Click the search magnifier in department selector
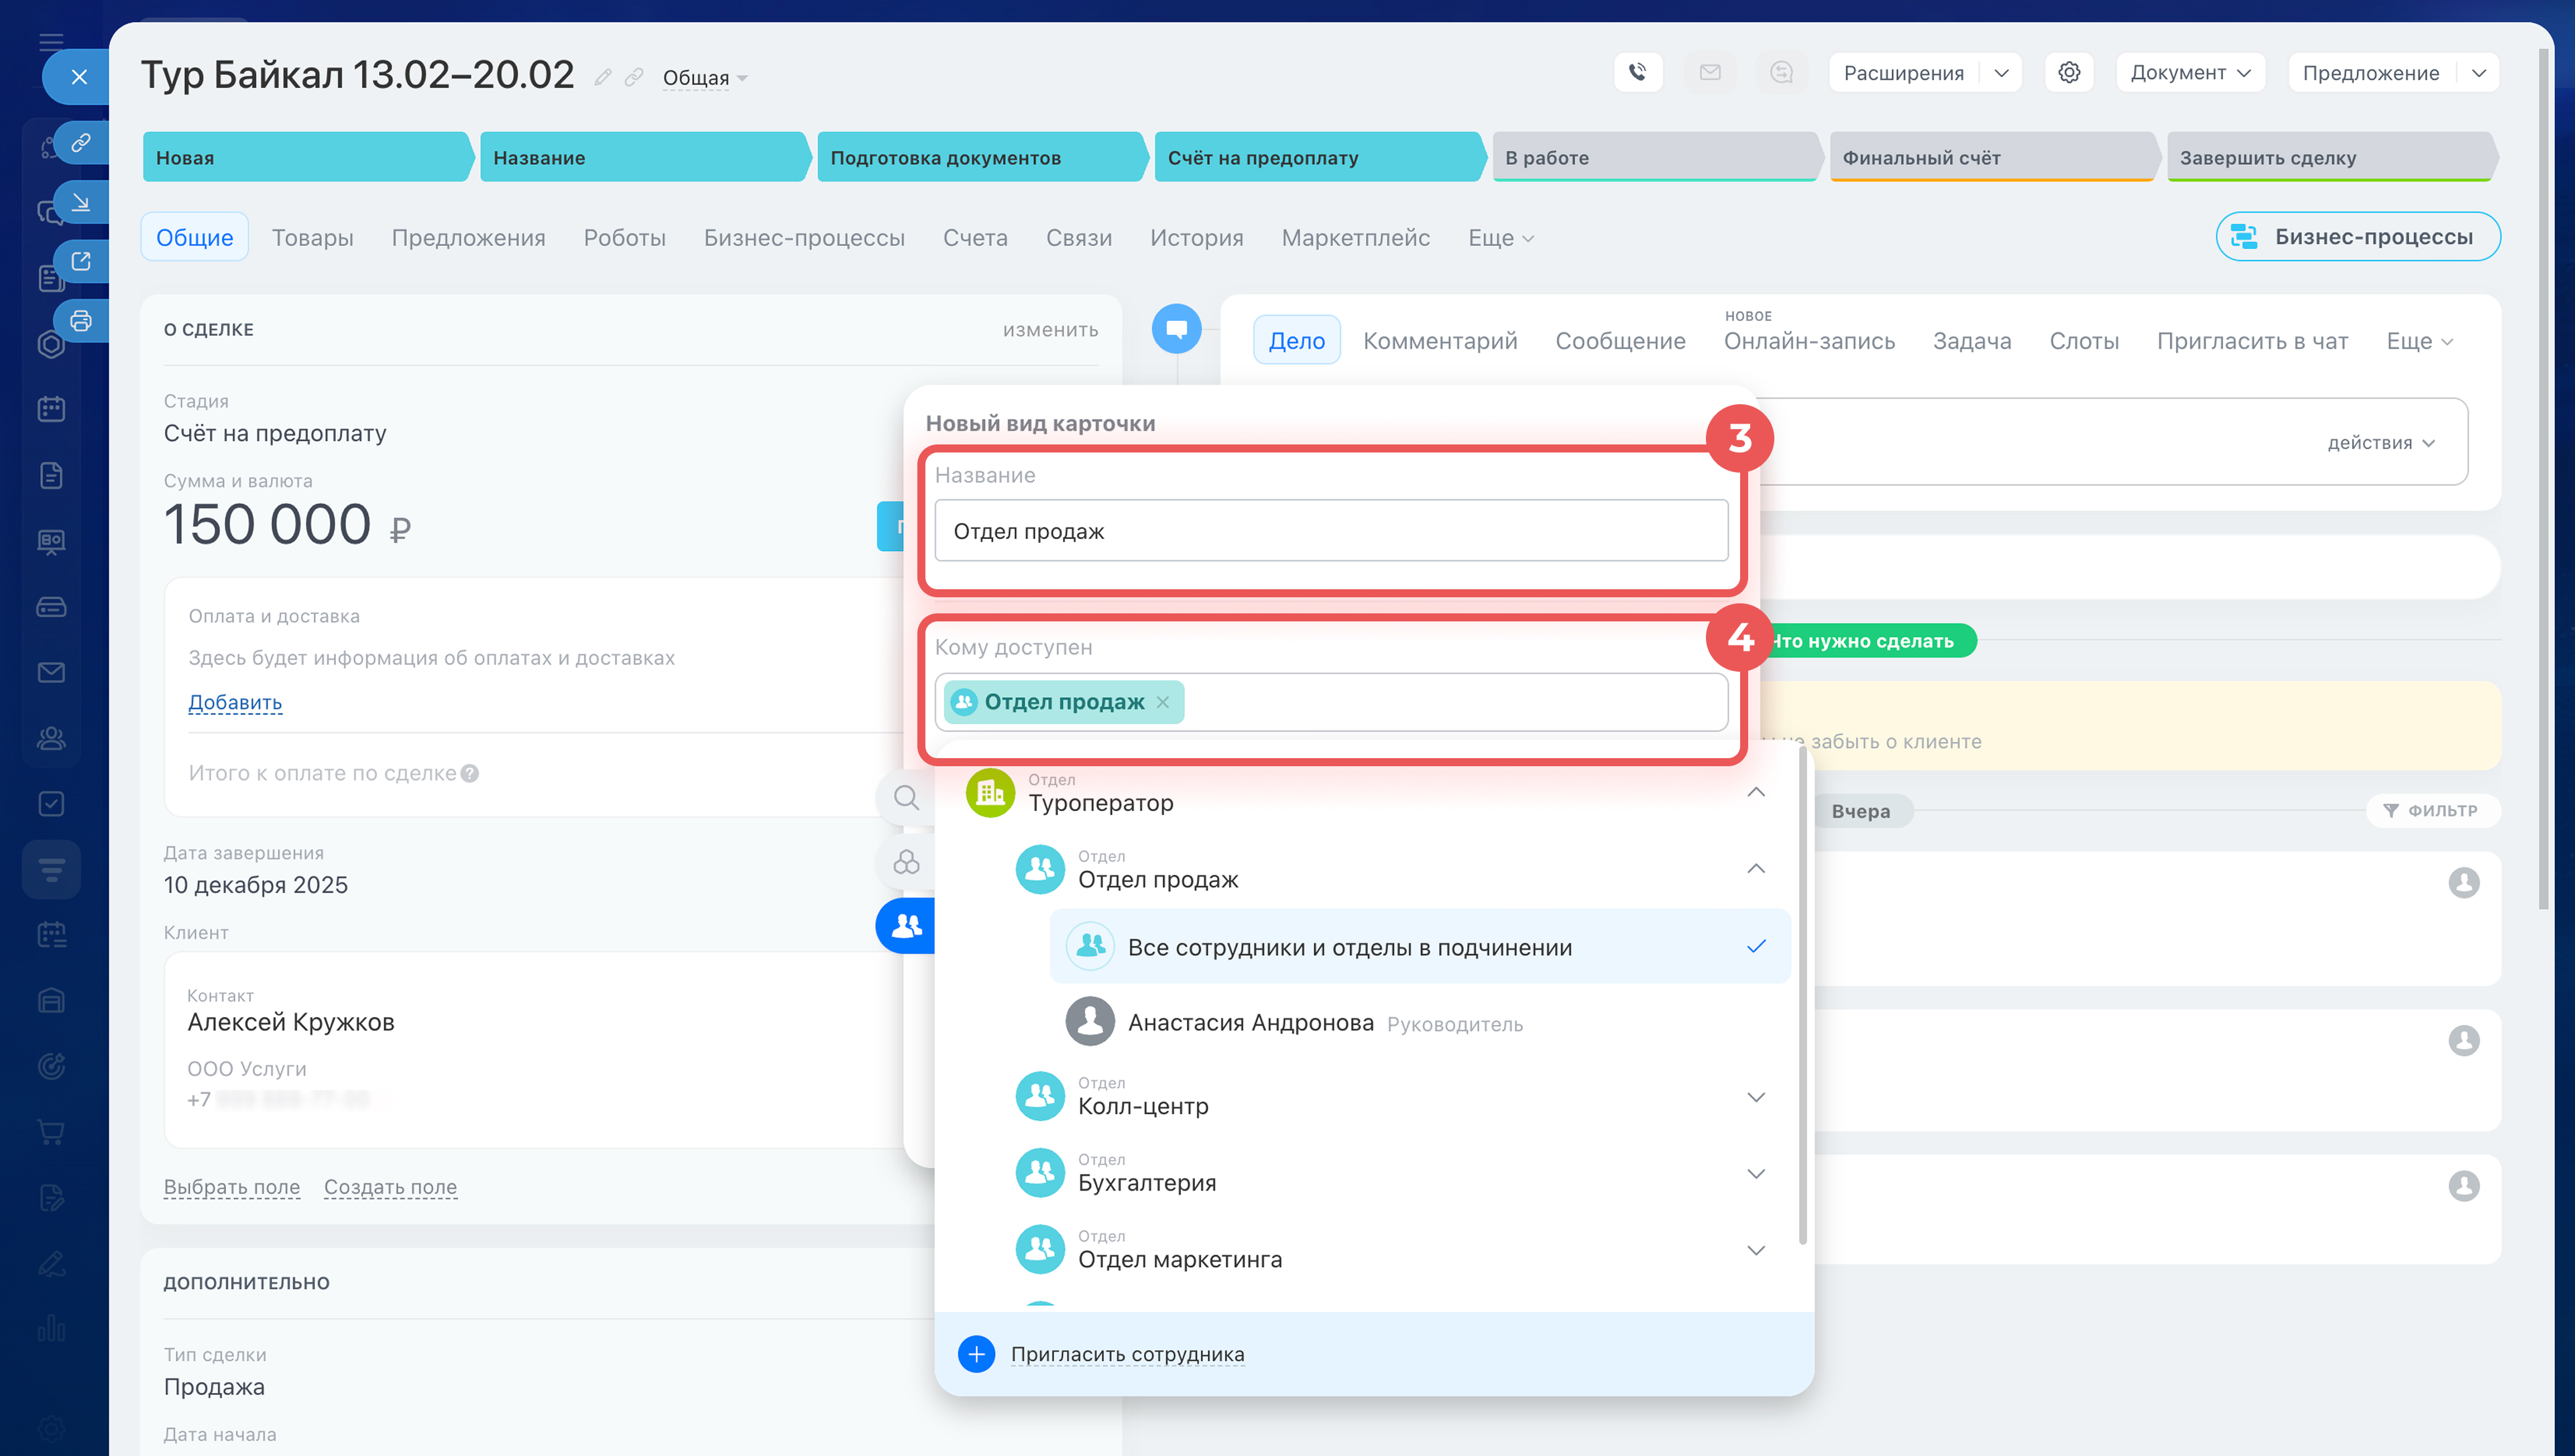Image resolution: width=2575 pixels, height=1456 pixels. click(906, 797)
